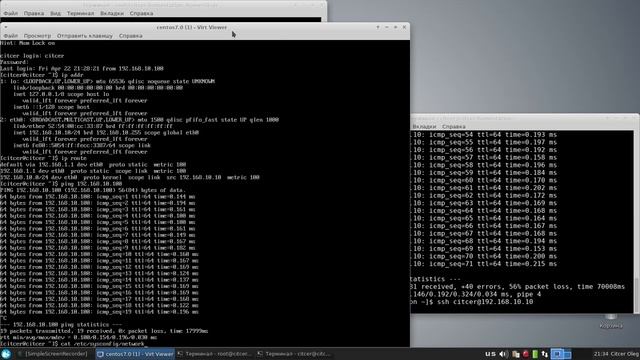Close the Virt Viewer window

404,27
